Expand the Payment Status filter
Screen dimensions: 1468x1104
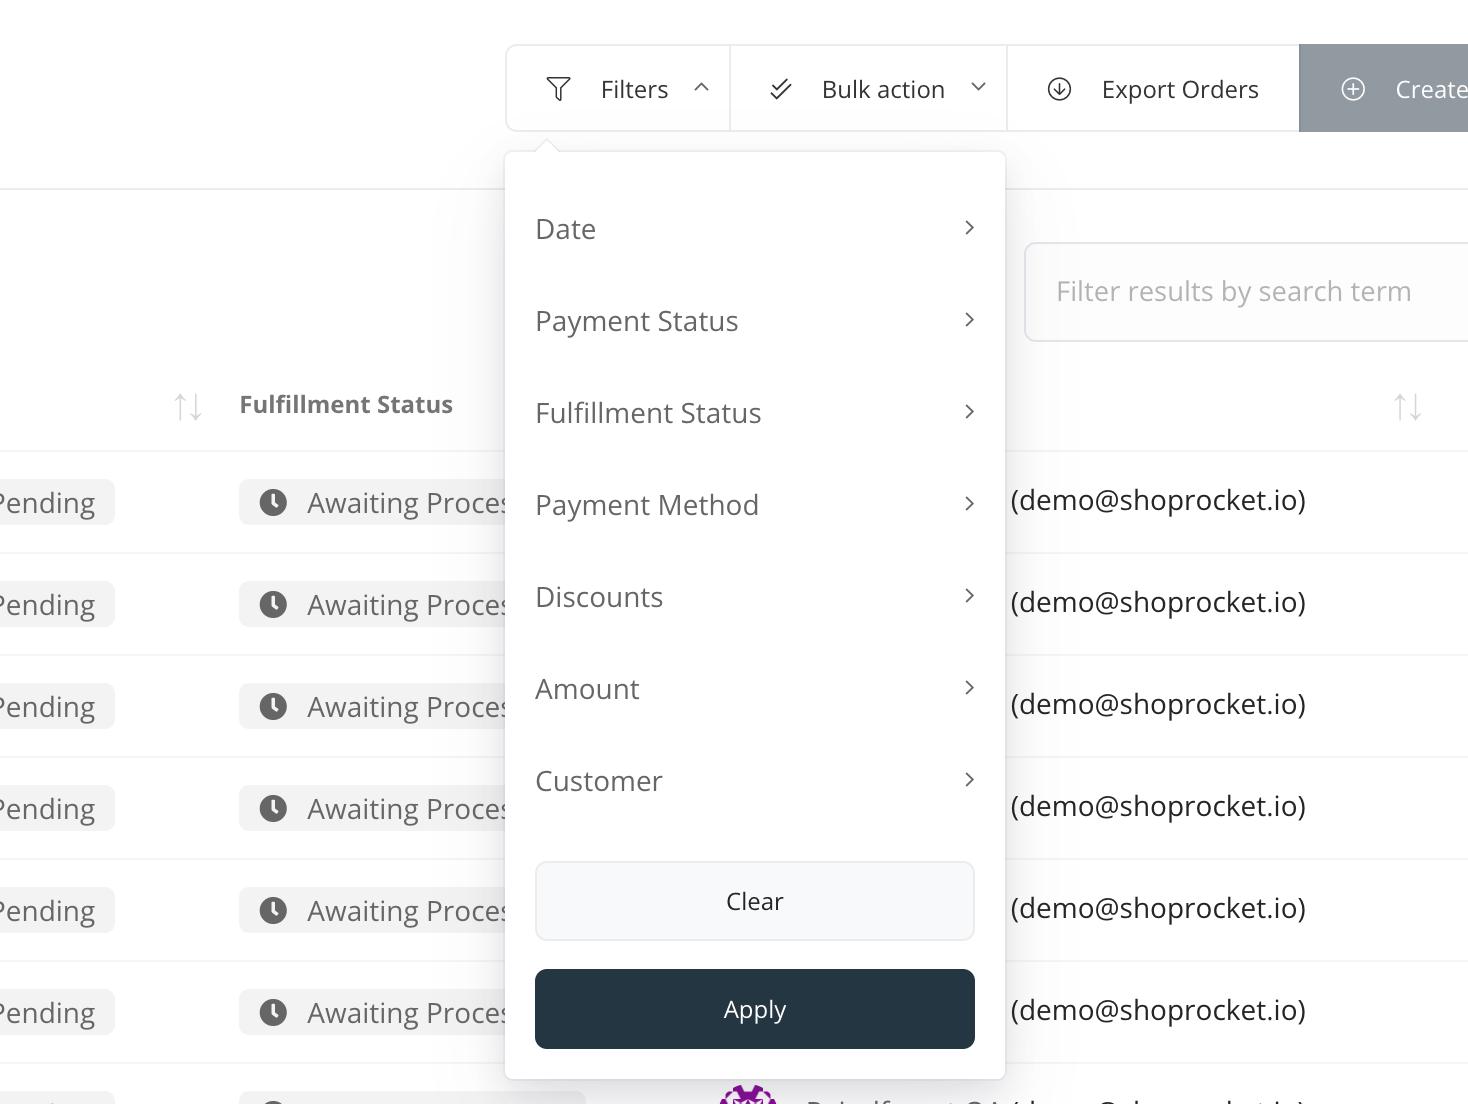click(x=755, y=321)
